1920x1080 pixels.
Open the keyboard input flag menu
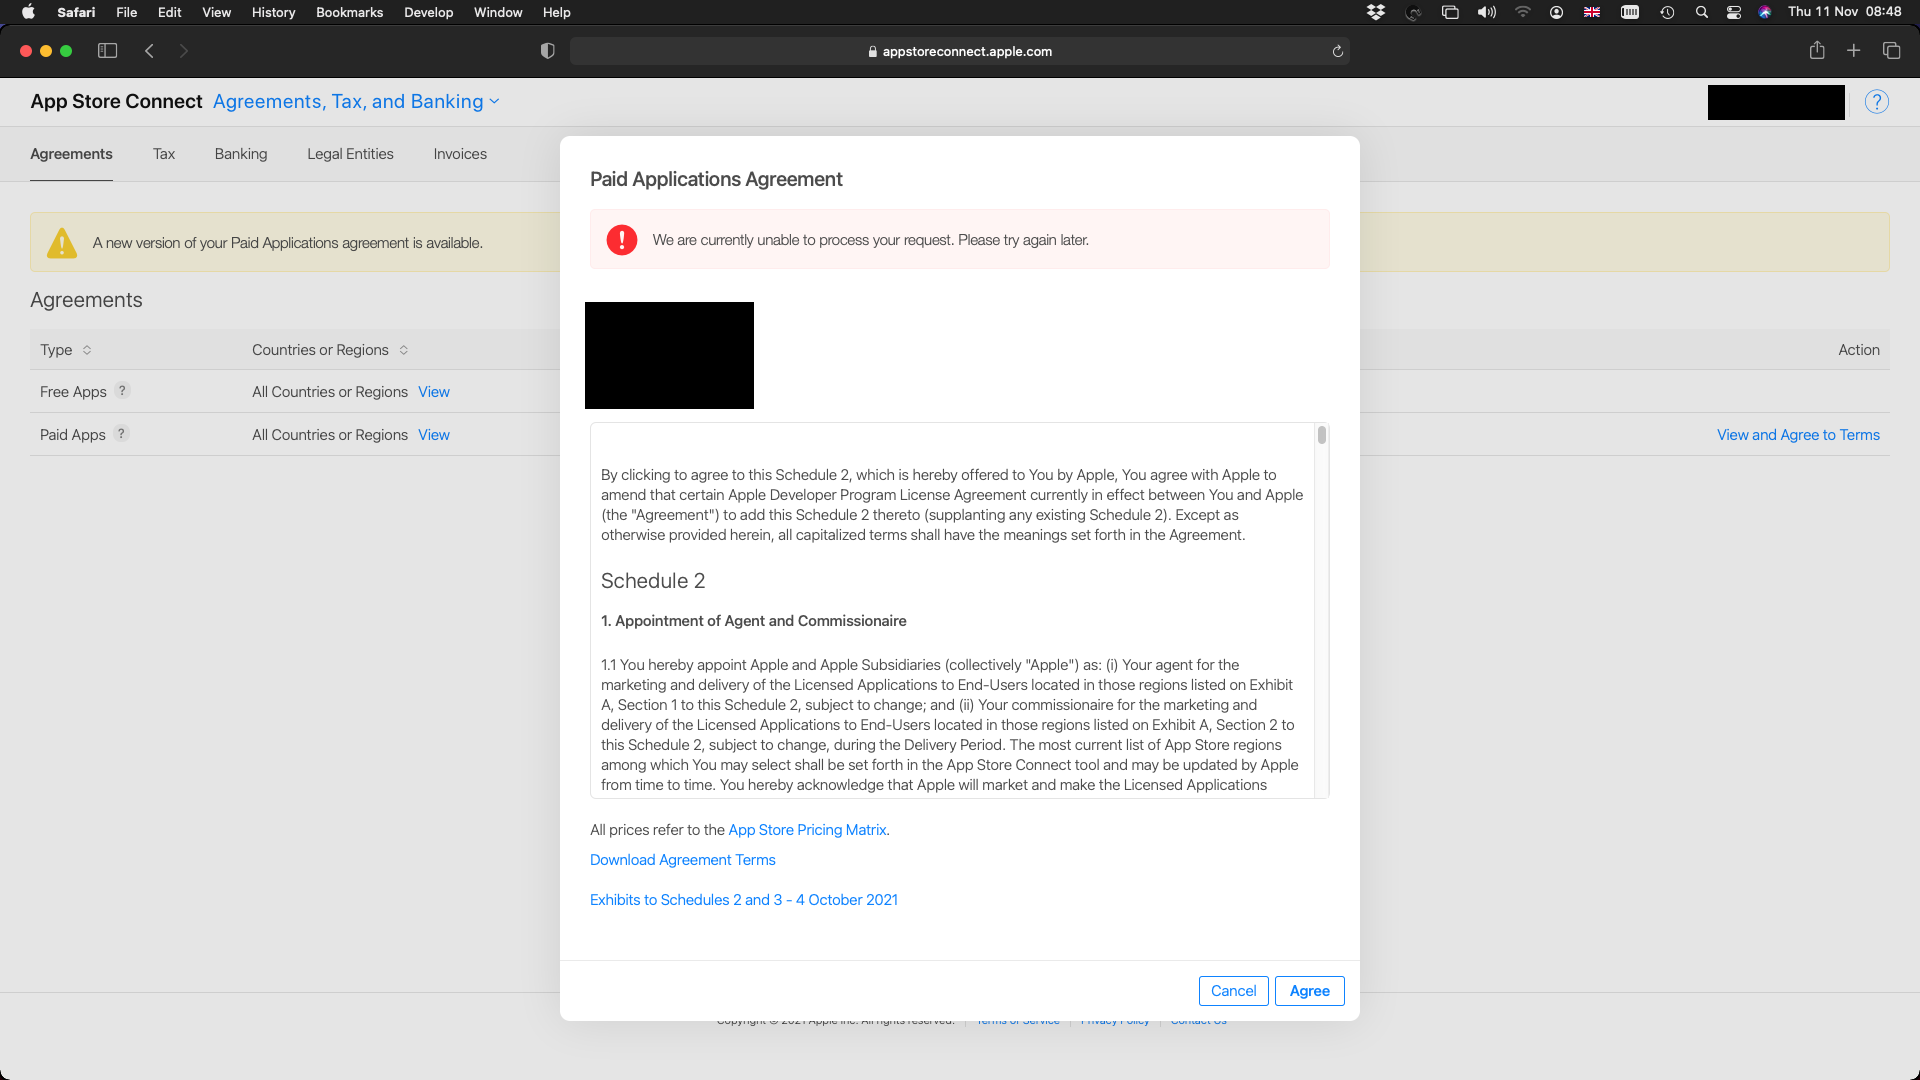click(1592, 12)
